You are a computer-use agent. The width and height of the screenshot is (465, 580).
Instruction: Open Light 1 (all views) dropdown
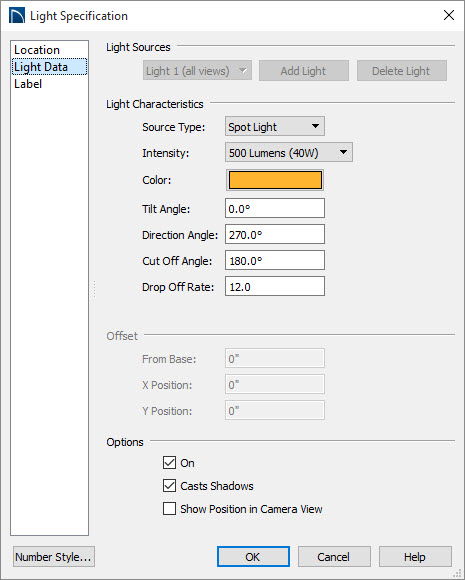click(197, 70)
